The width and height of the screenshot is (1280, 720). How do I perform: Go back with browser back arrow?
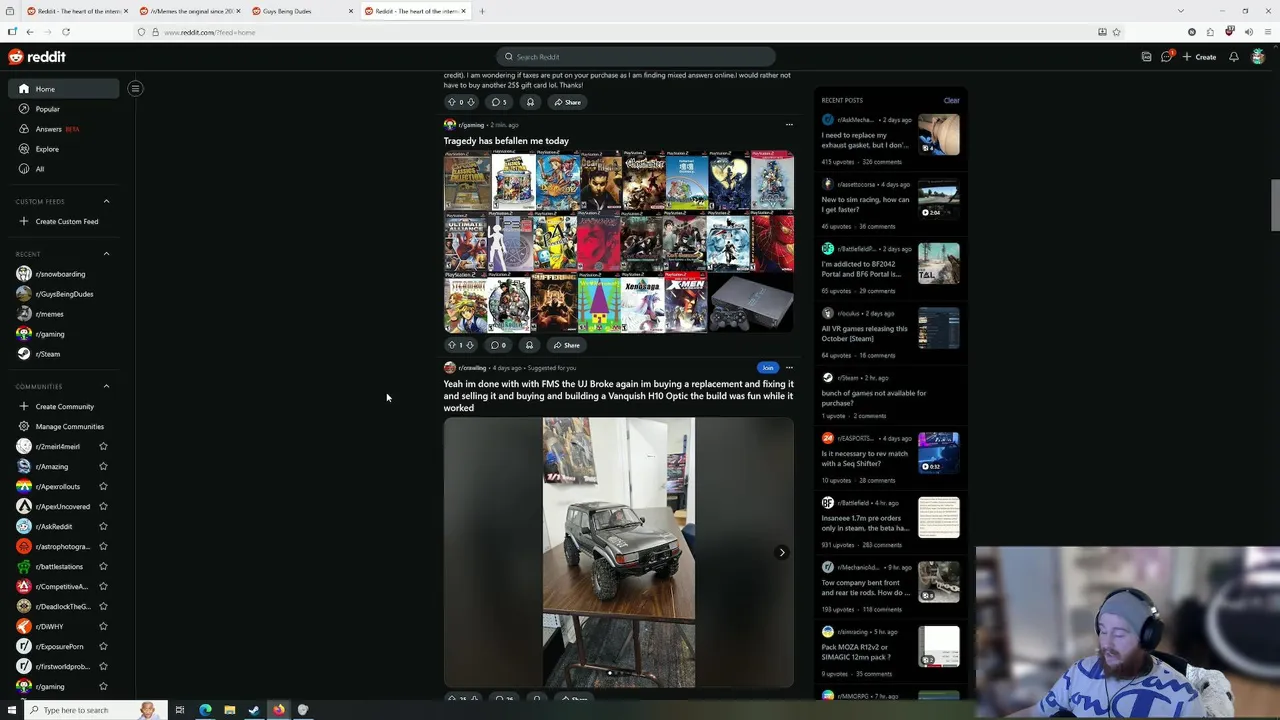[x=30, y=32]
